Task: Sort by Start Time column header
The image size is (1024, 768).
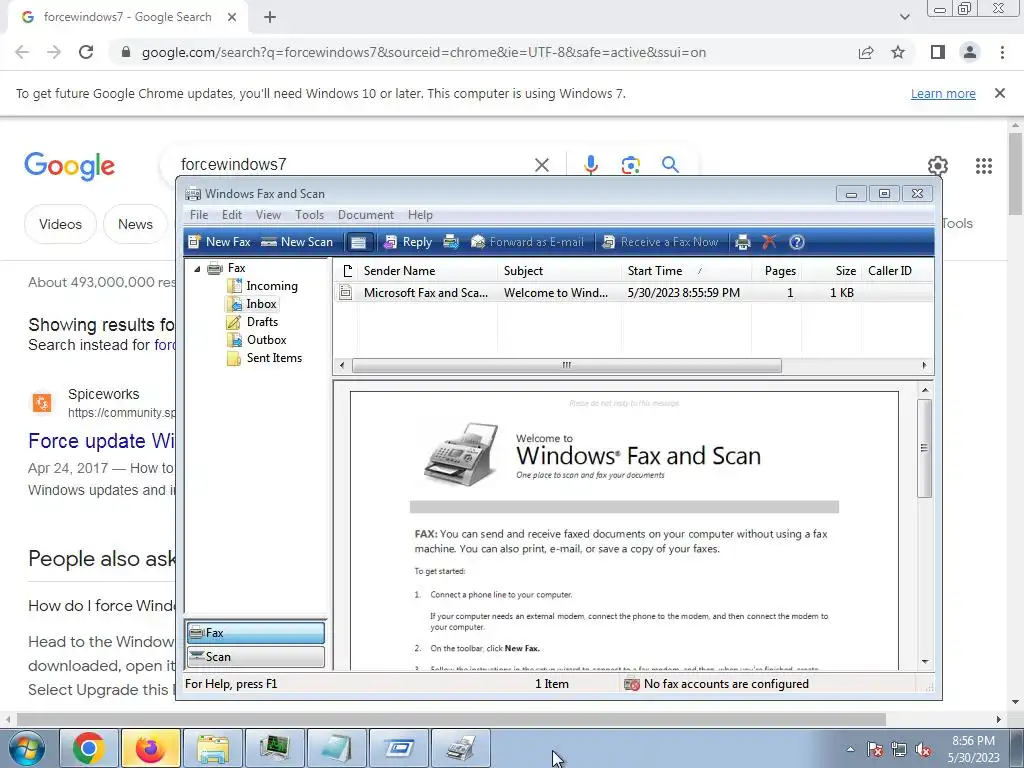Action: click(x=686, y=270)
